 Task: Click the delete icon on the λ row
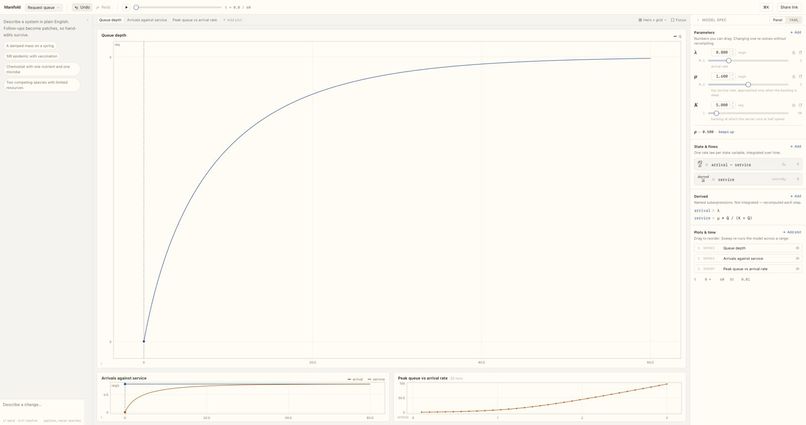pyautogui.click(x=800, y=52)
